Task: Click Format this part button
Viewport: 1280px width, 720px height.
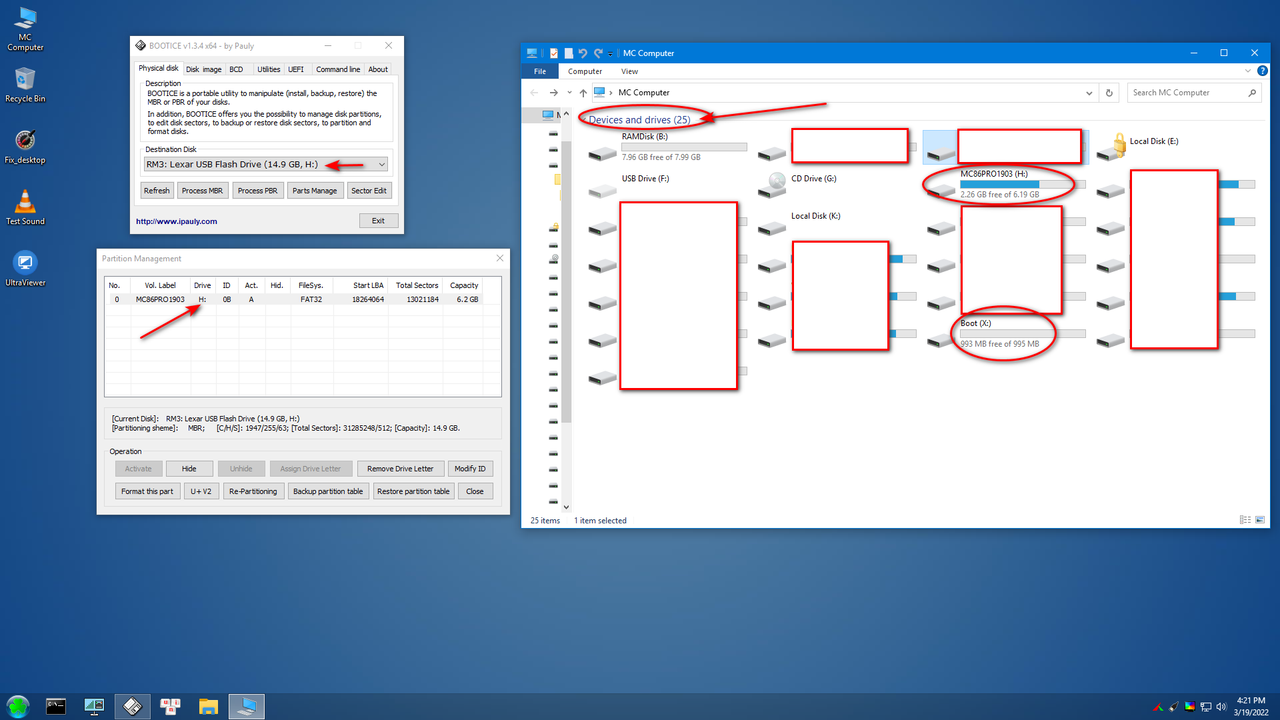Action: pos(147,491)
